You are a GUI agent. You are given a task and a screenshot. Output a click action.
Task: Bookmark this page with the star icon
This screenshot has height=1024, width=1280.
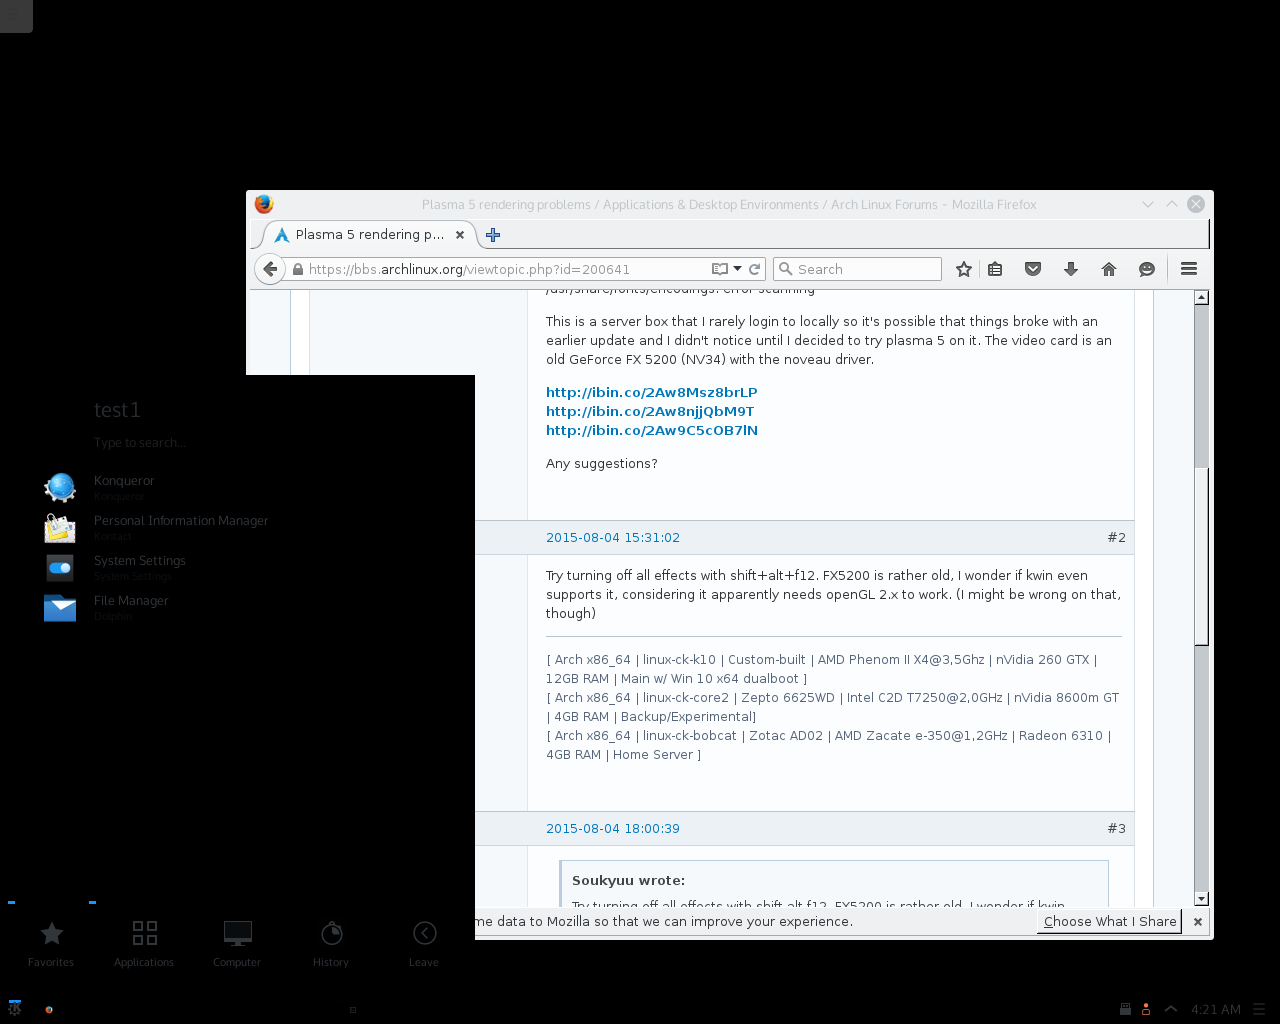click(964, 269)
